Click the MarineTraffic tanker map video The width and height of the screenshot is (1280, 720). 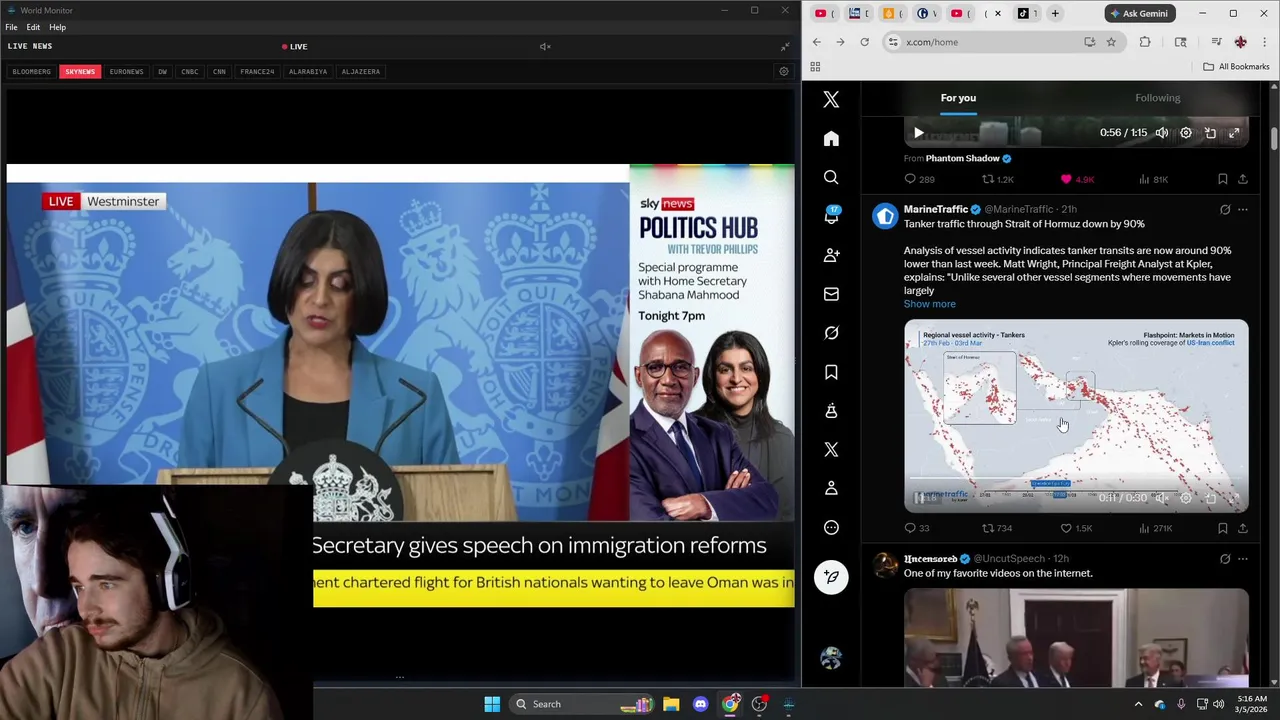coord(1076,416)
